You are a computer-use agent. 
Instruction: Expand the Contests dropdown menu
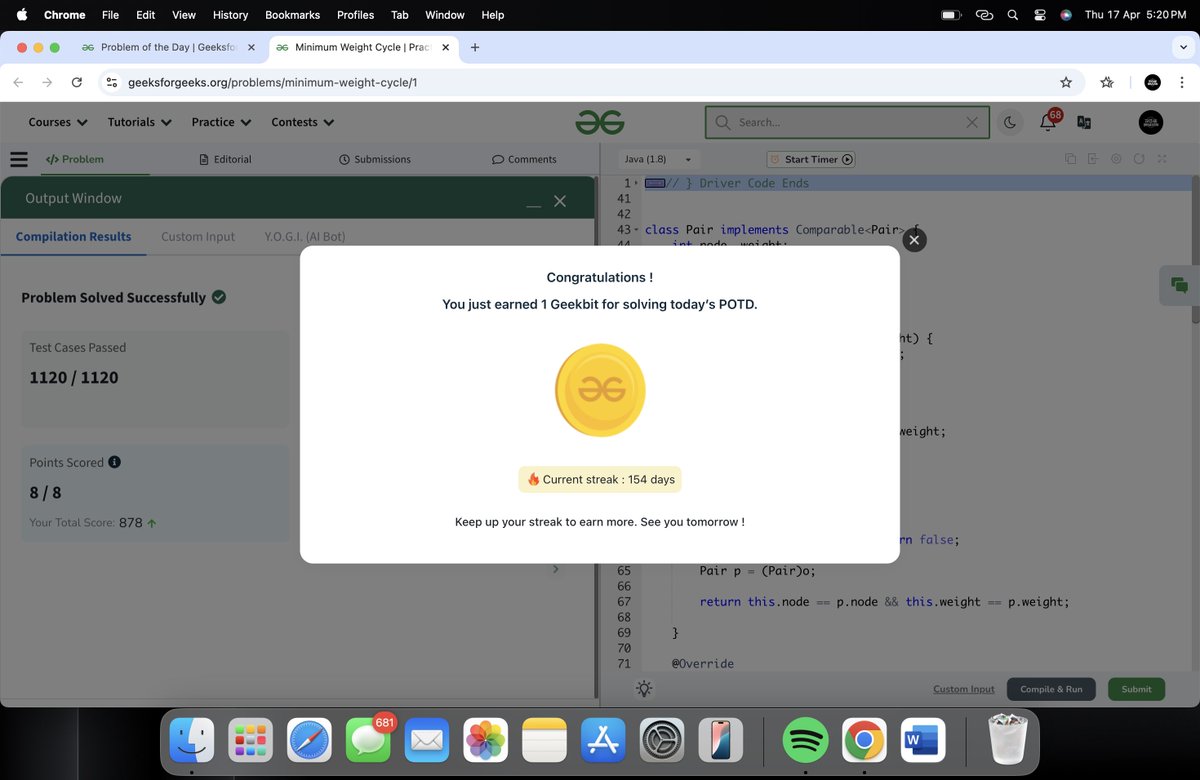[303, 122]
